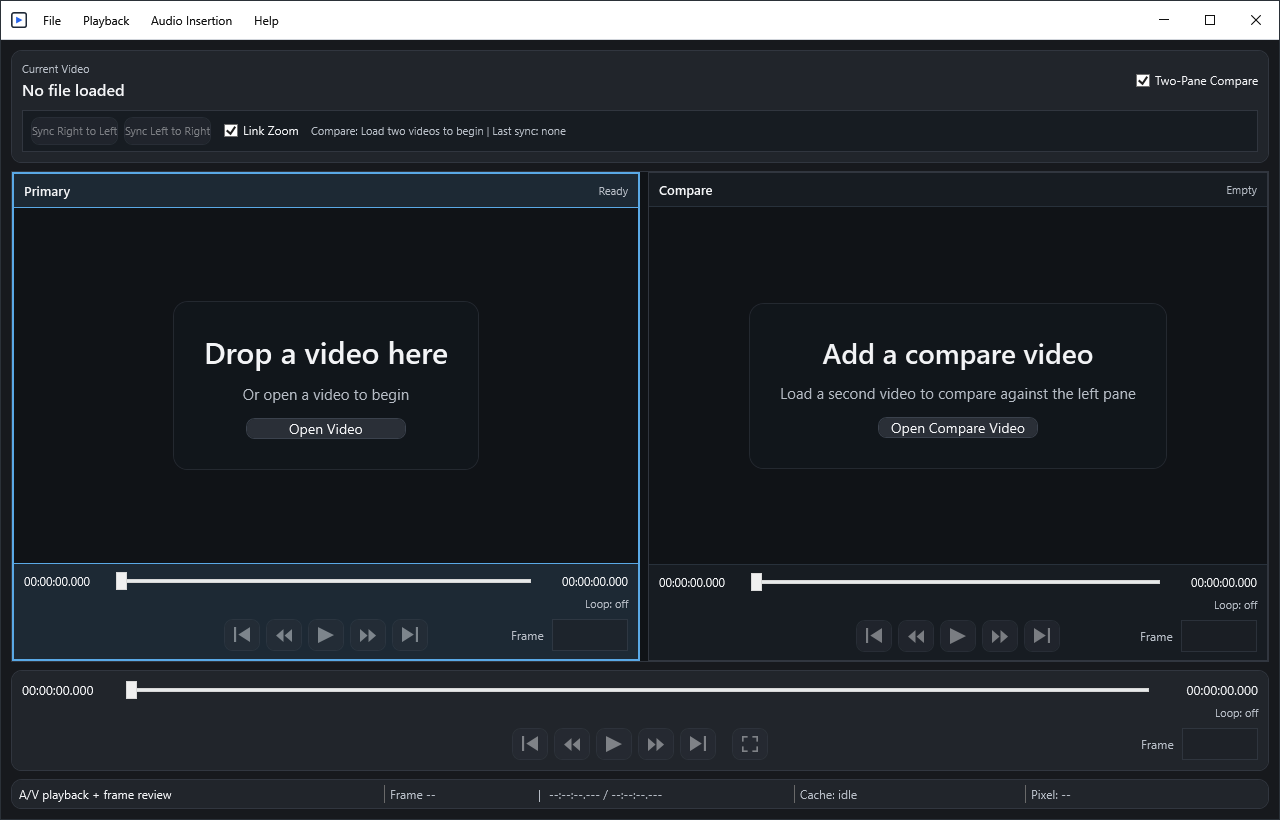This screenshot has width=1280, height=820.
Task: Fast forward on bottom master transport
Action: [656, 744]
